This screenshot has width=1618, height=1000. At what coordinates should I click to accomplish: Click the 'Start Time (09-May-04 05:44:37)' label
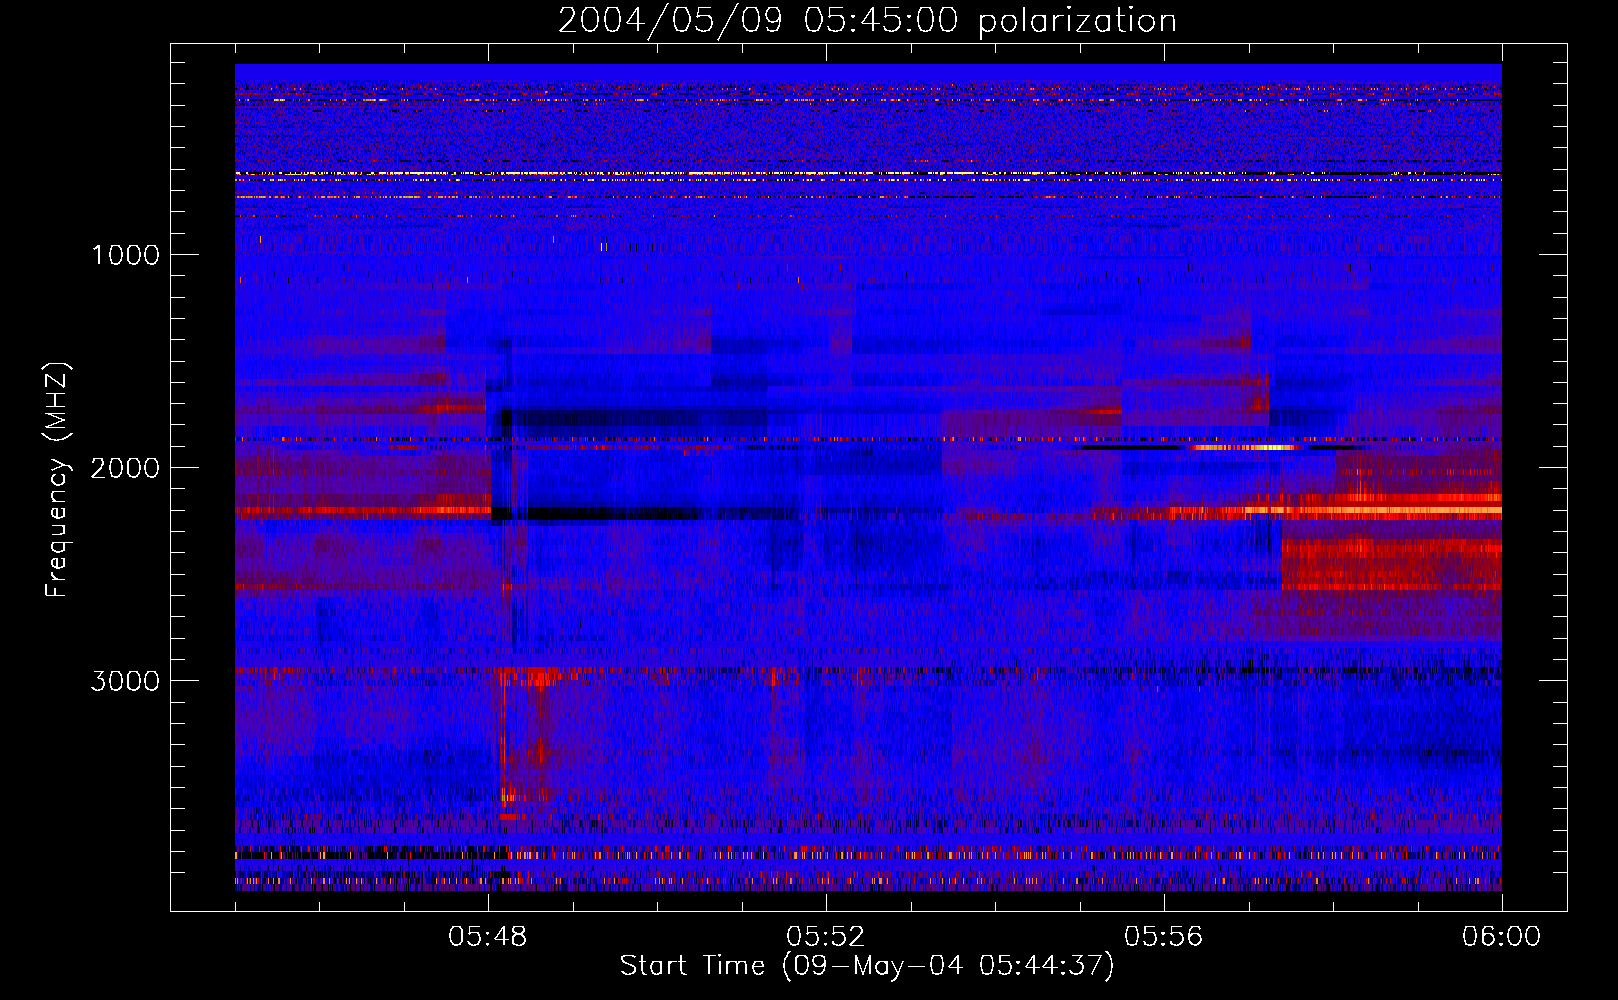point(867,966)
